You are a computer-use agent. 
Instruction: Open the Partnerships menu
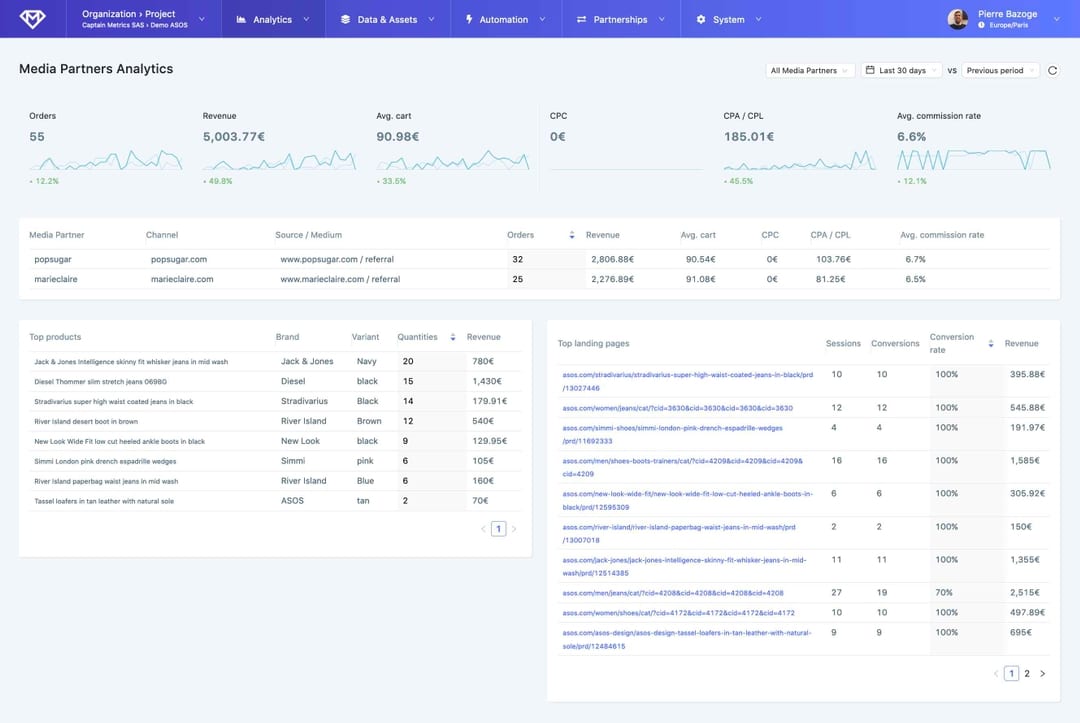point(620,19)
